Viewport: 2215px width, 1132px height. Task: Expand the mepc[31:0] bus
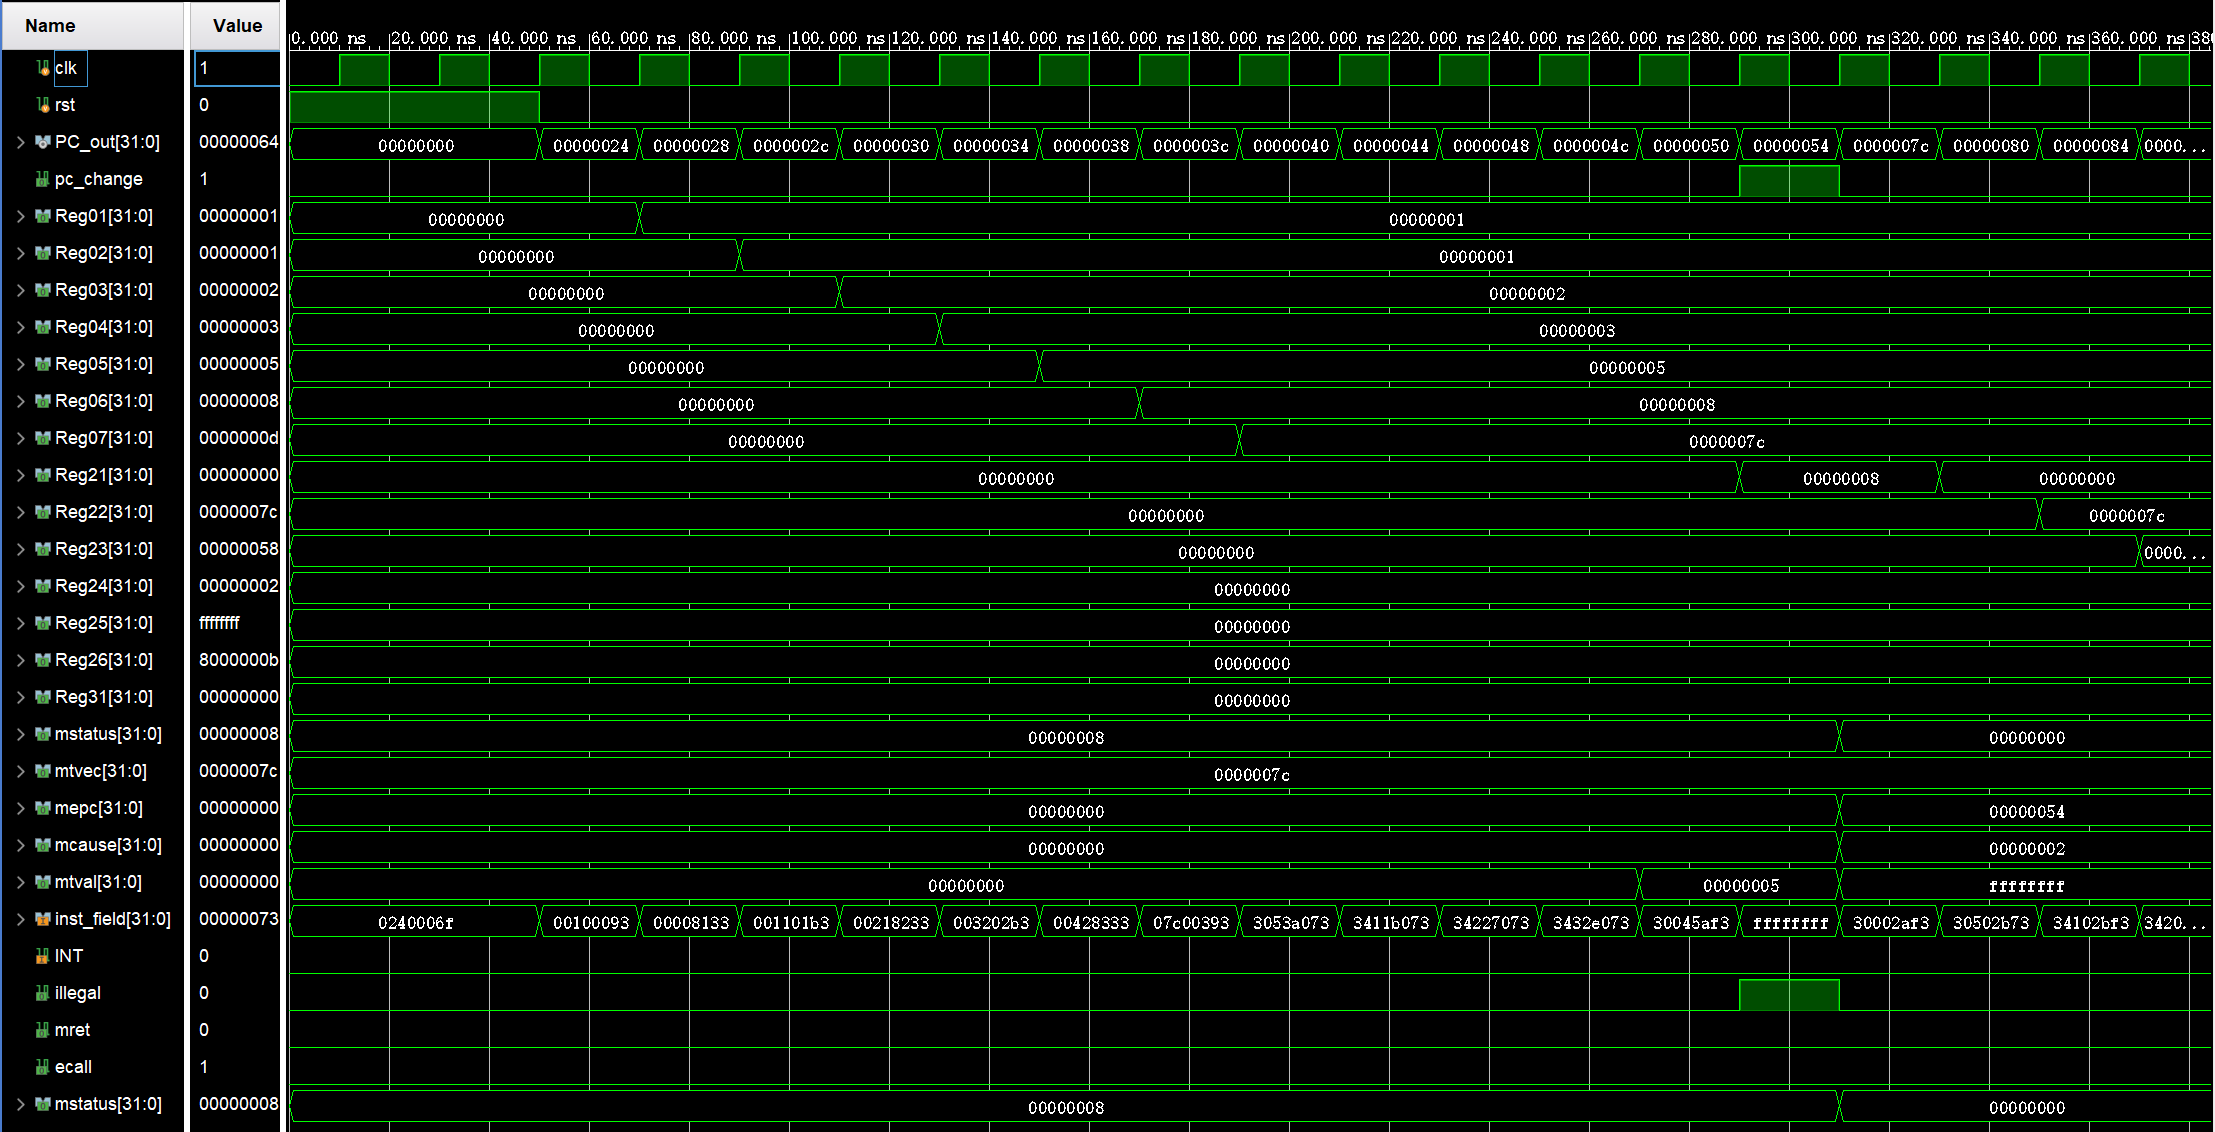[20, 808]
